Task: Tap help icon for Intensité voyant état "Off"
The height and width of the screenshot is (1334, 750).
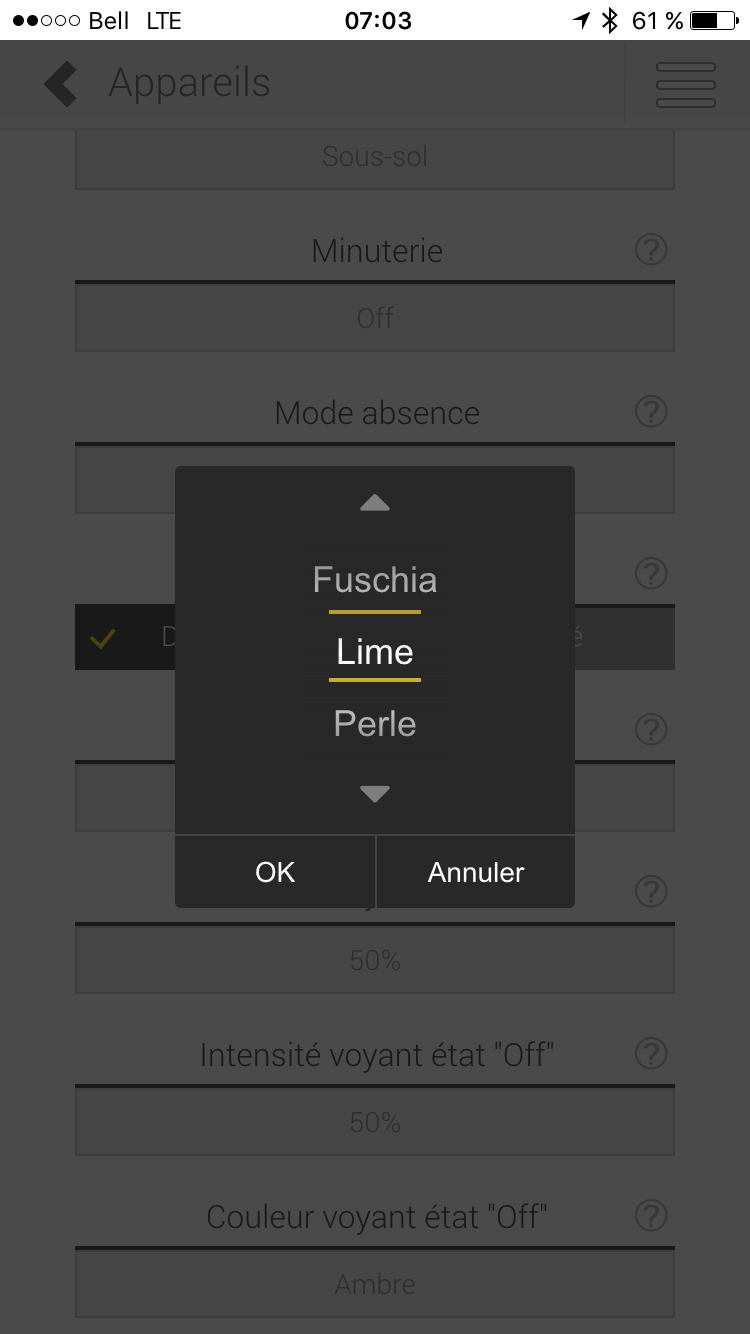Action: [x=651, y=1053]
